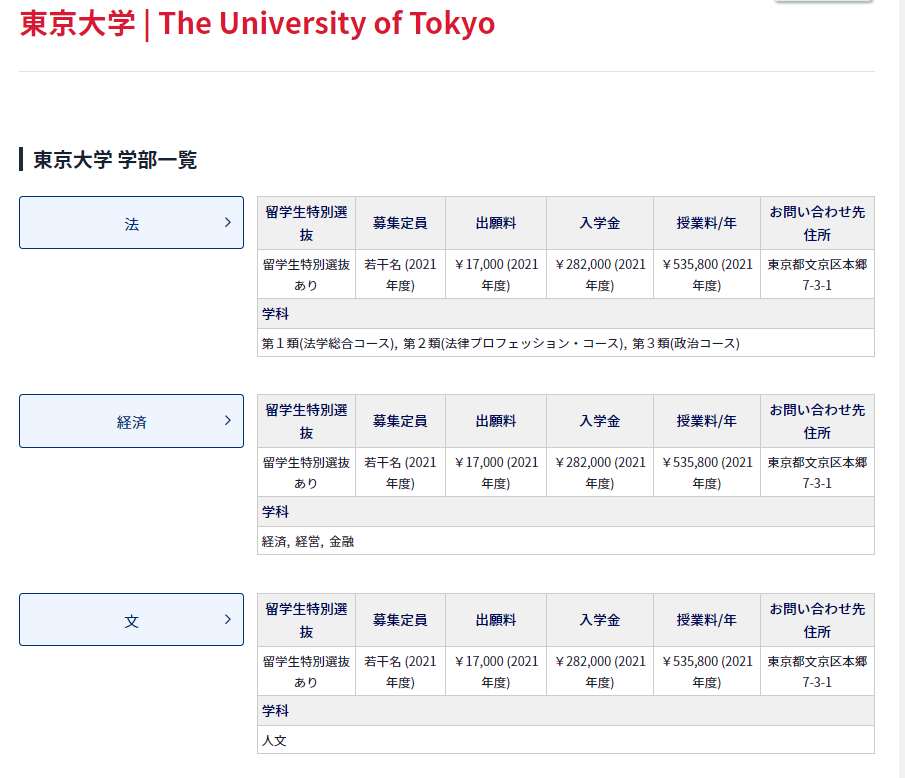Select 募集定員 header in 経済 table
This screenshot has height=778, width=905.
(x=400, y=421)
